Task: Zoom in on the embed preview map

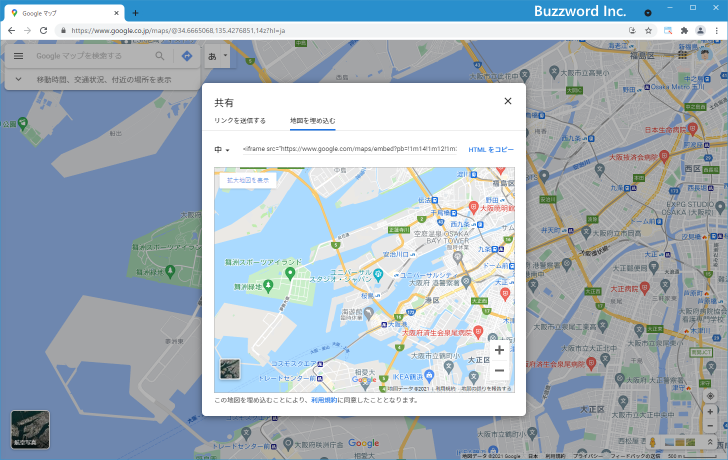Action: [499, 350]
